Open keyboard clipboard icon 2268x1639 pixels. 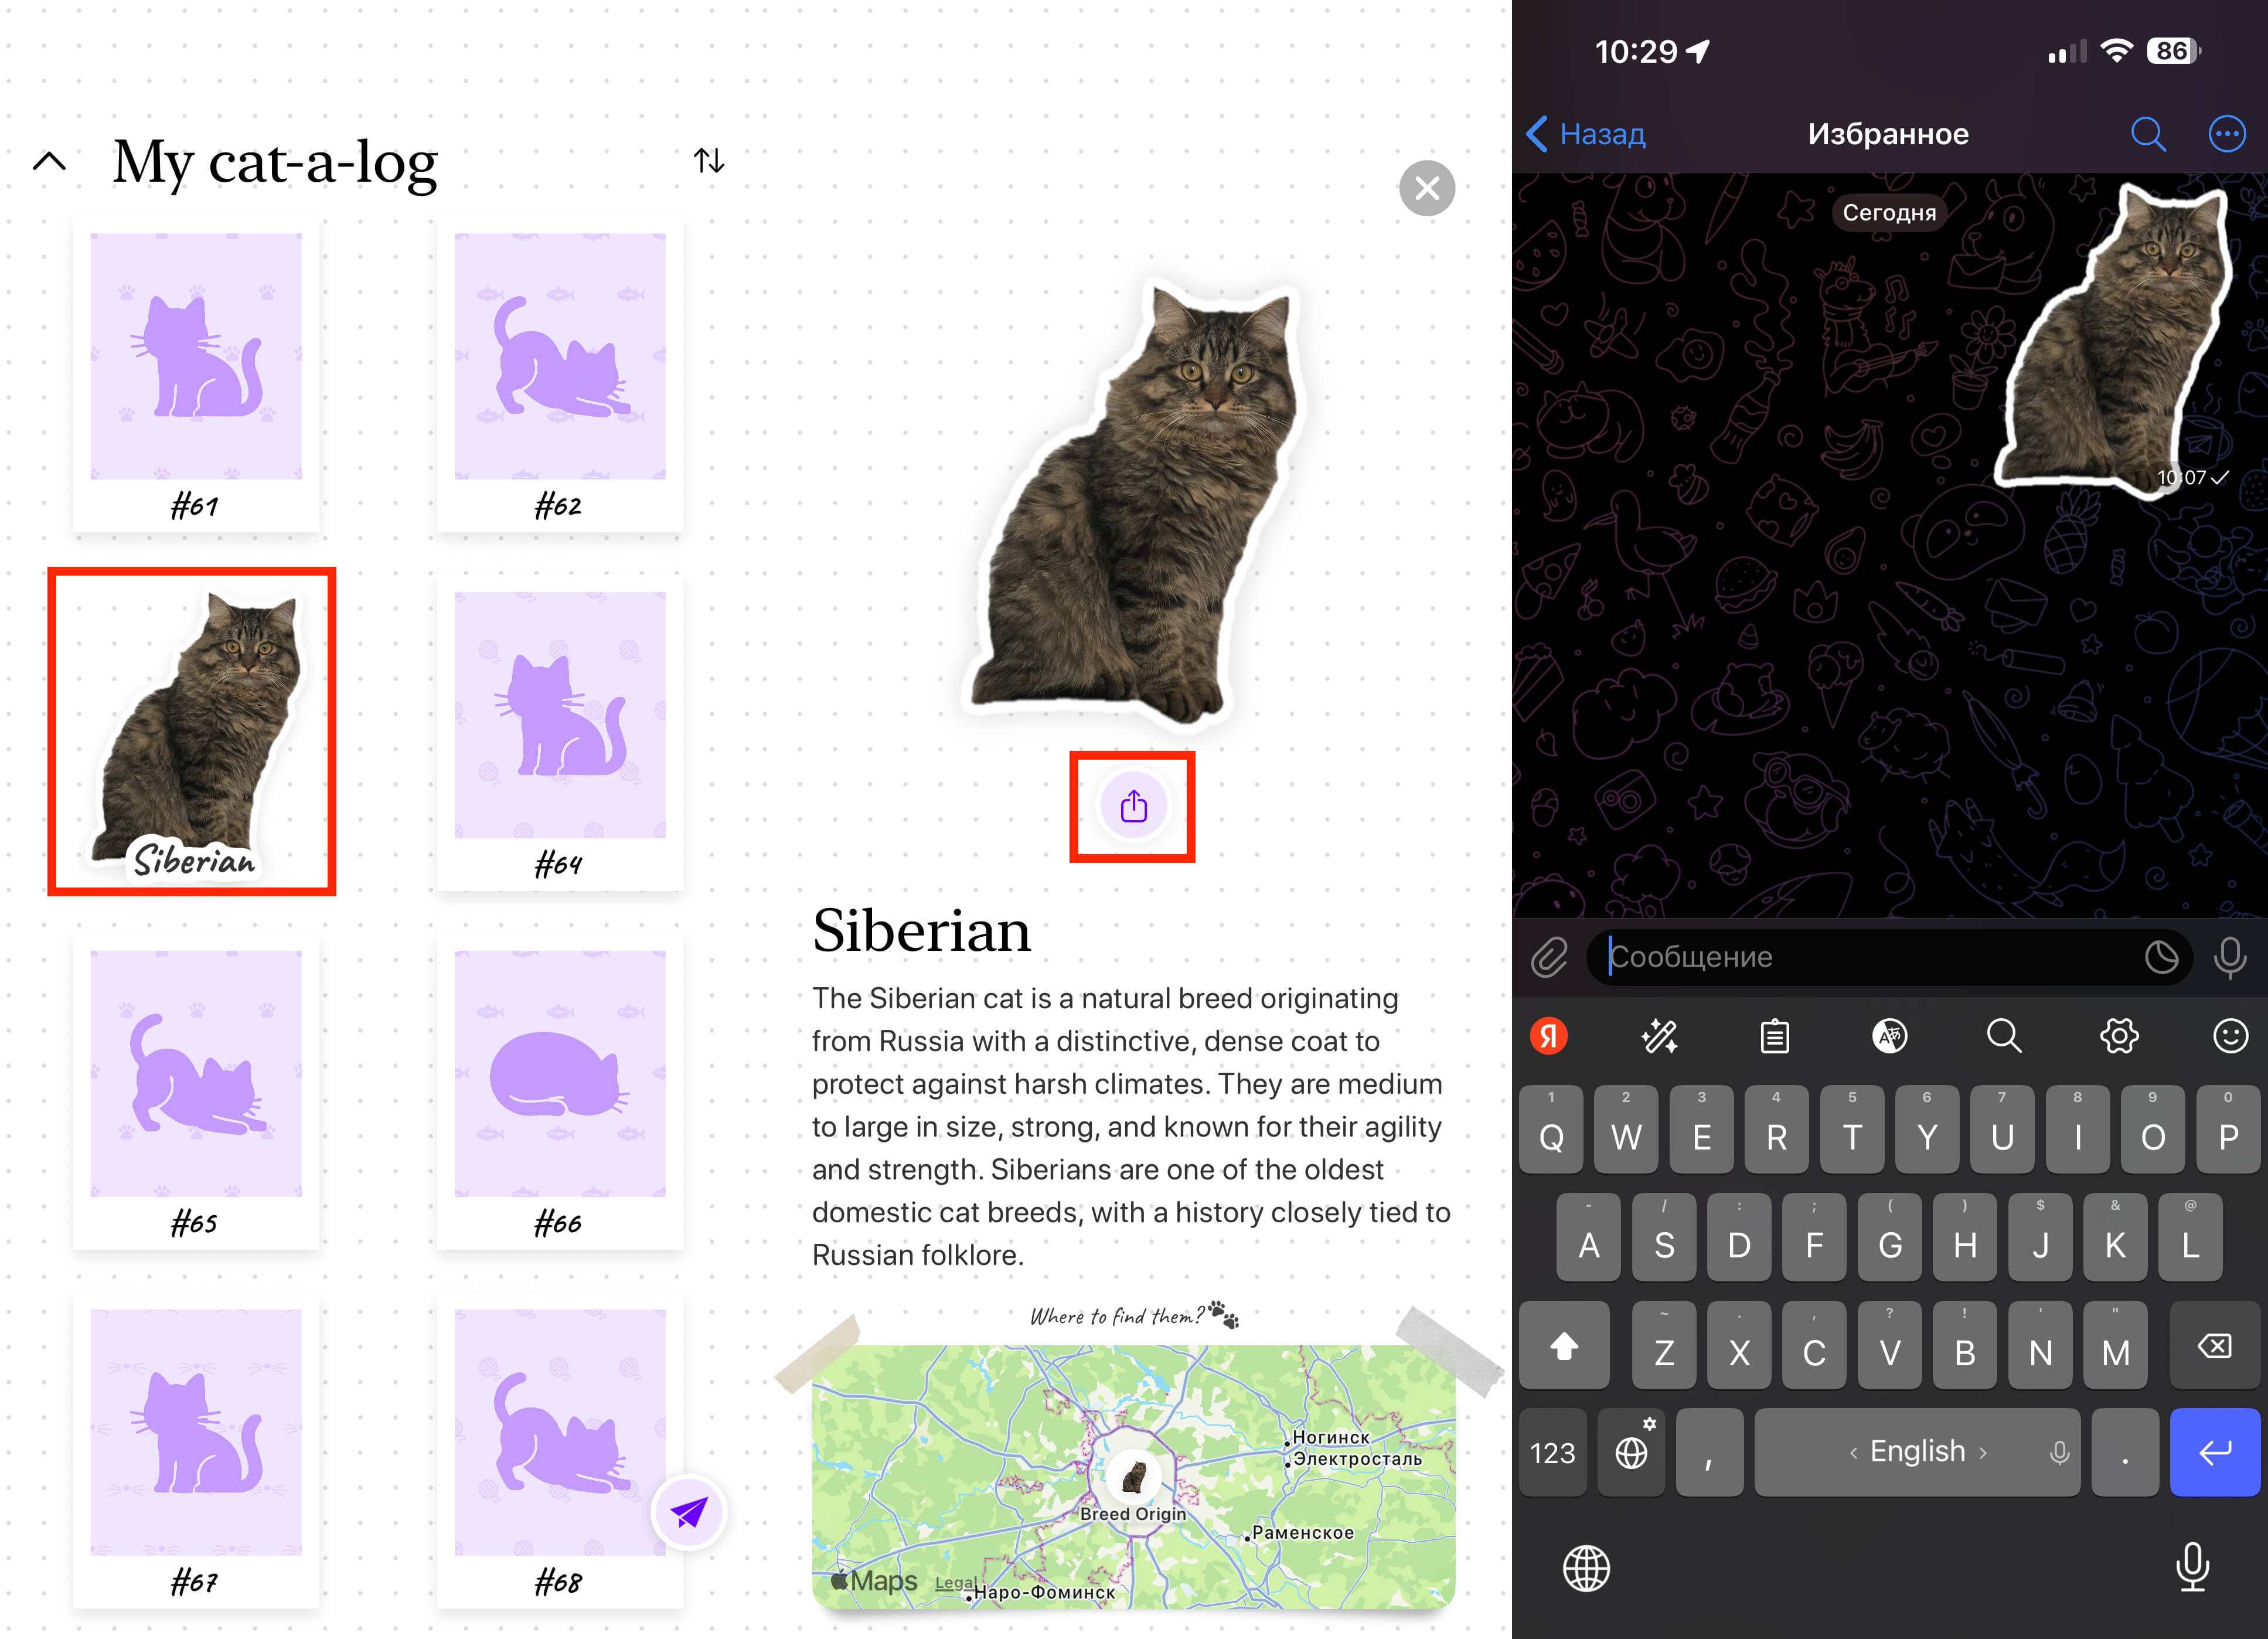[x=1775, y=1036]
